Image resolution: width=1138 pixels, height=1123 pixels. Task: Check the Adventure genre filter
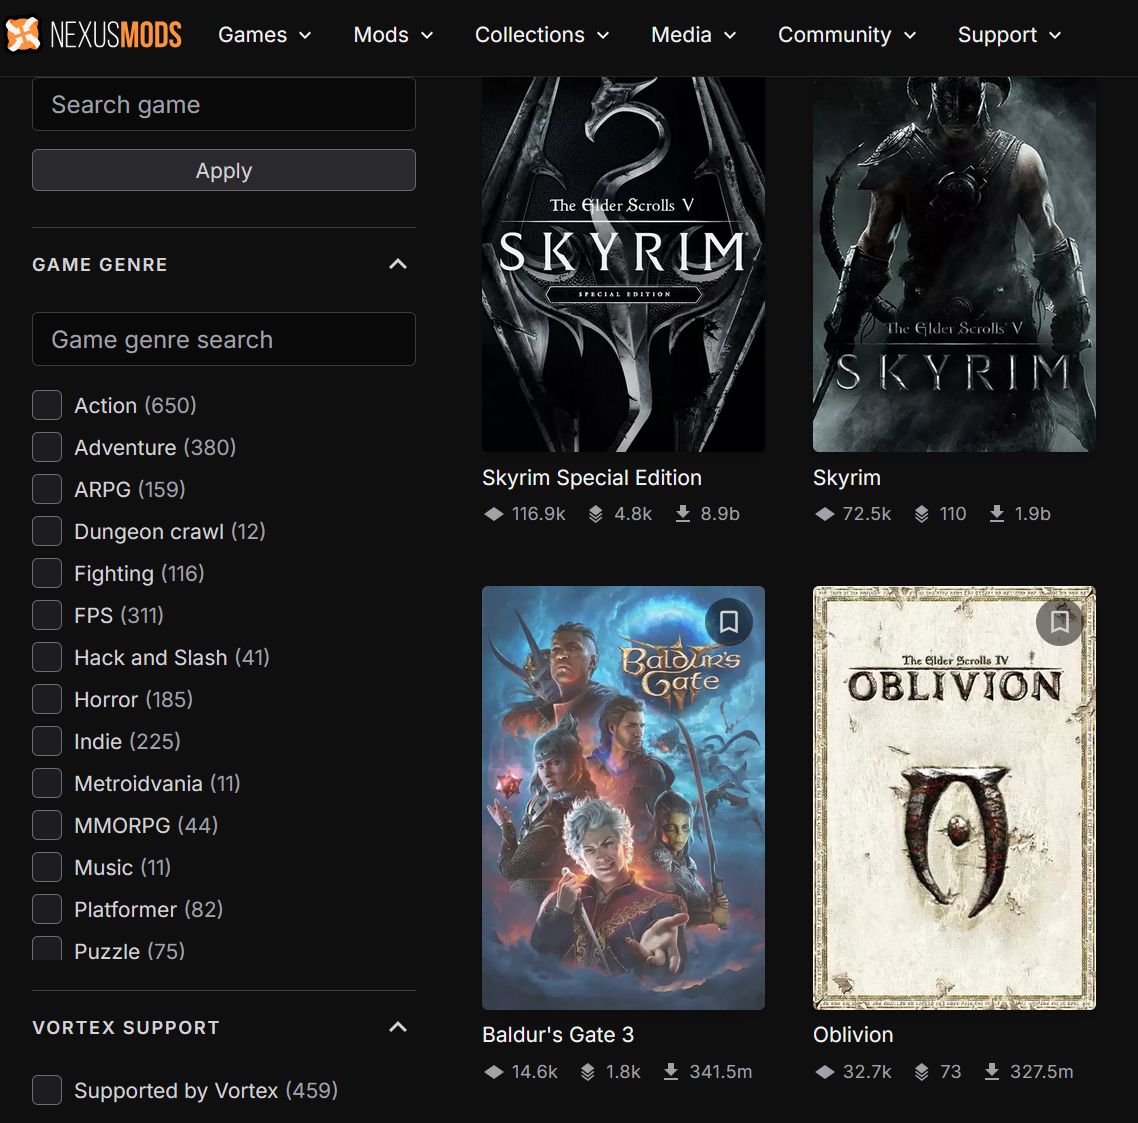(47, 447)
